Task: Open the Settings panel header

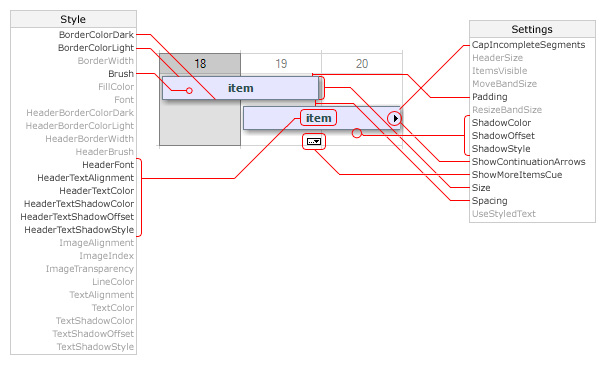Action: (x=532, y=29)
